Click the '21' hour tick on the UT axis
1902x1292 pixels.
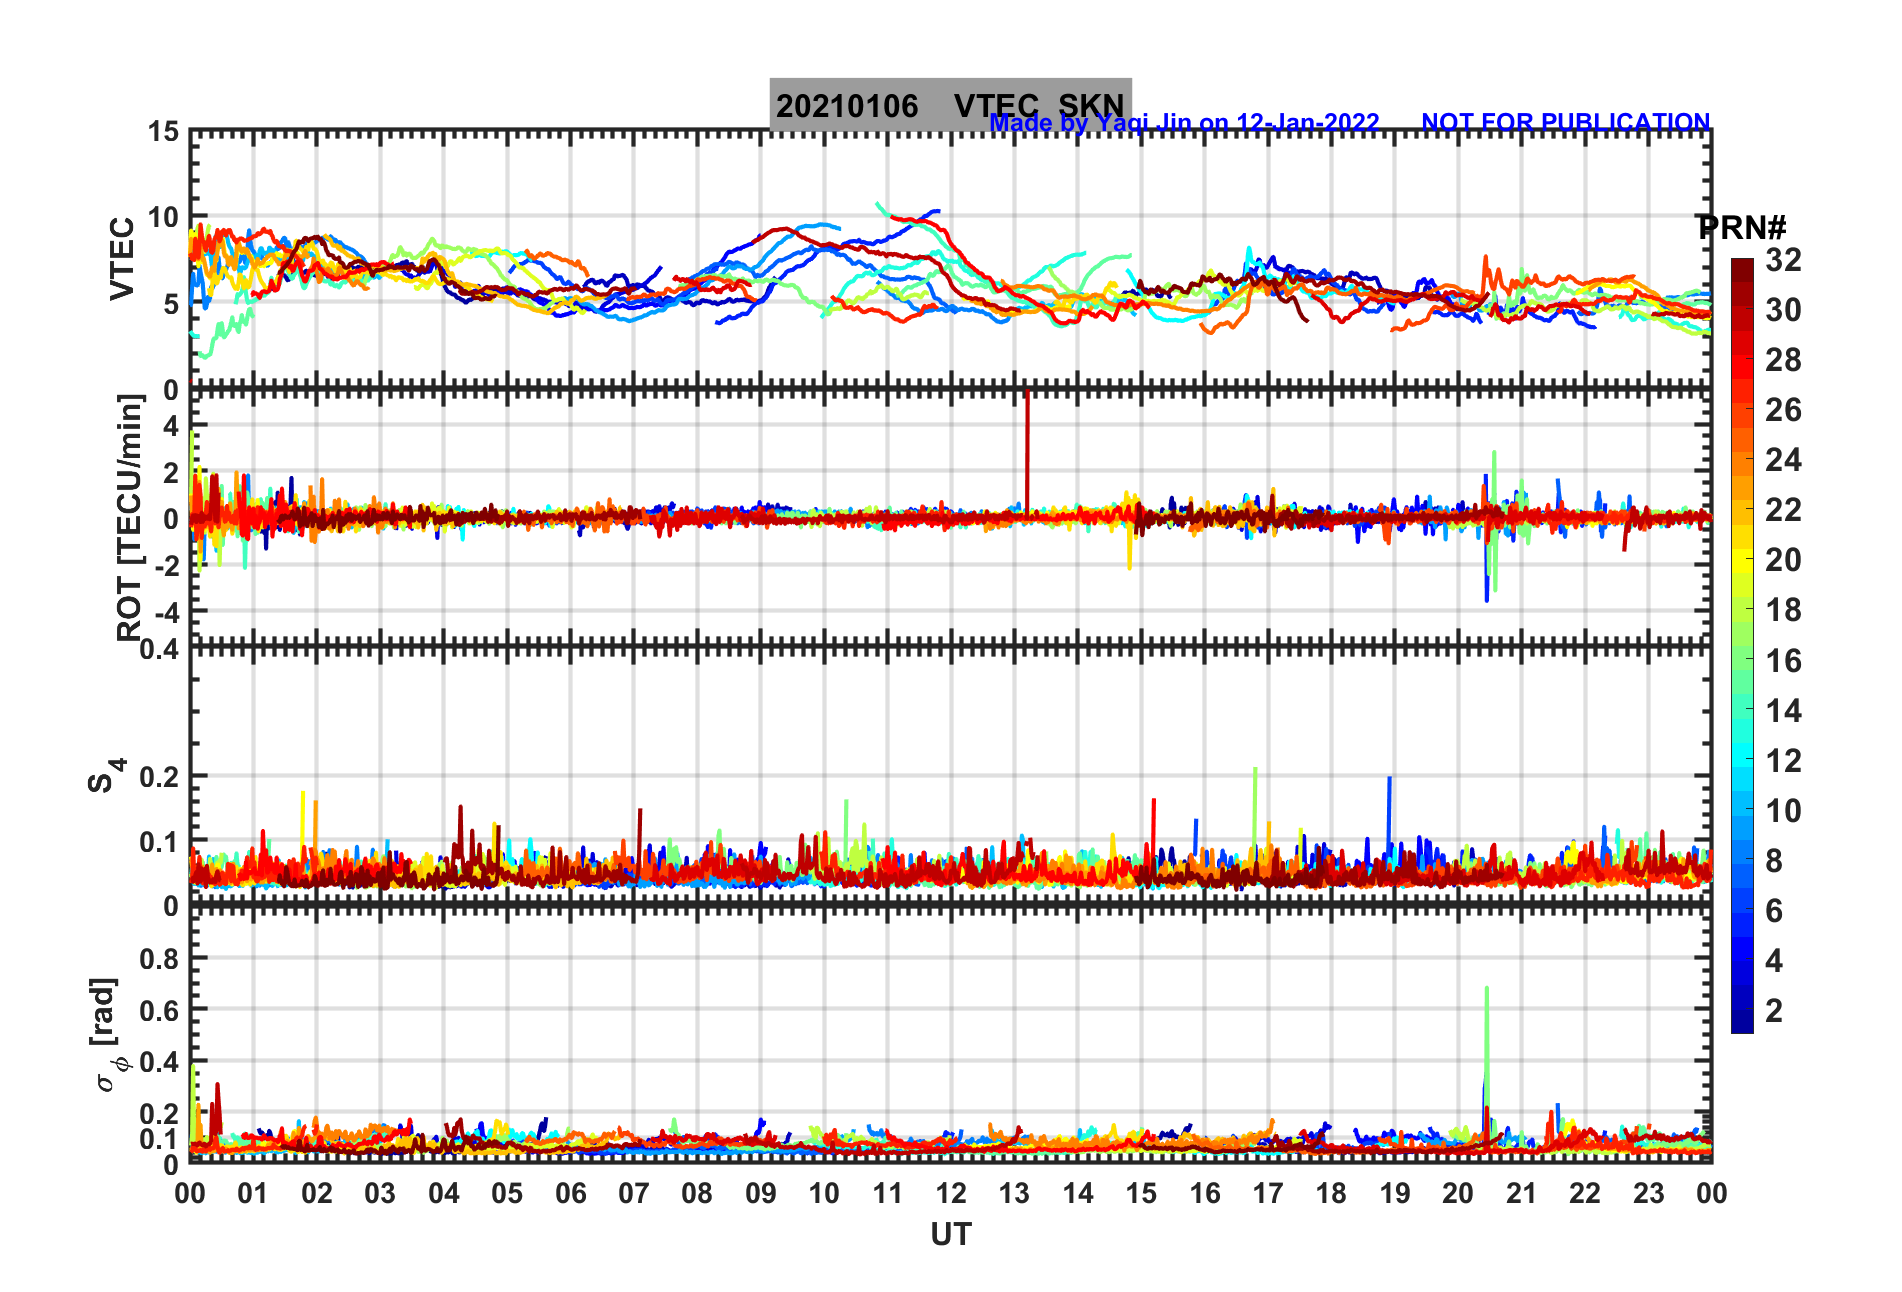[1522, 1193]
